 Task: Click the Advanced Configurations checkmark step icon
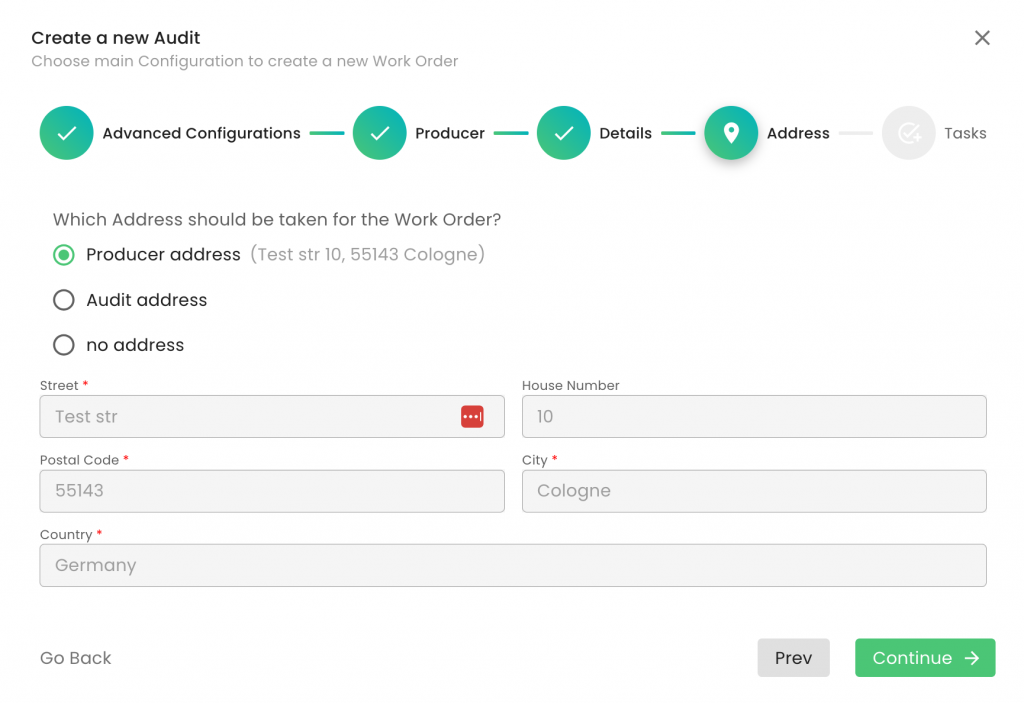(x=66, y=133)
